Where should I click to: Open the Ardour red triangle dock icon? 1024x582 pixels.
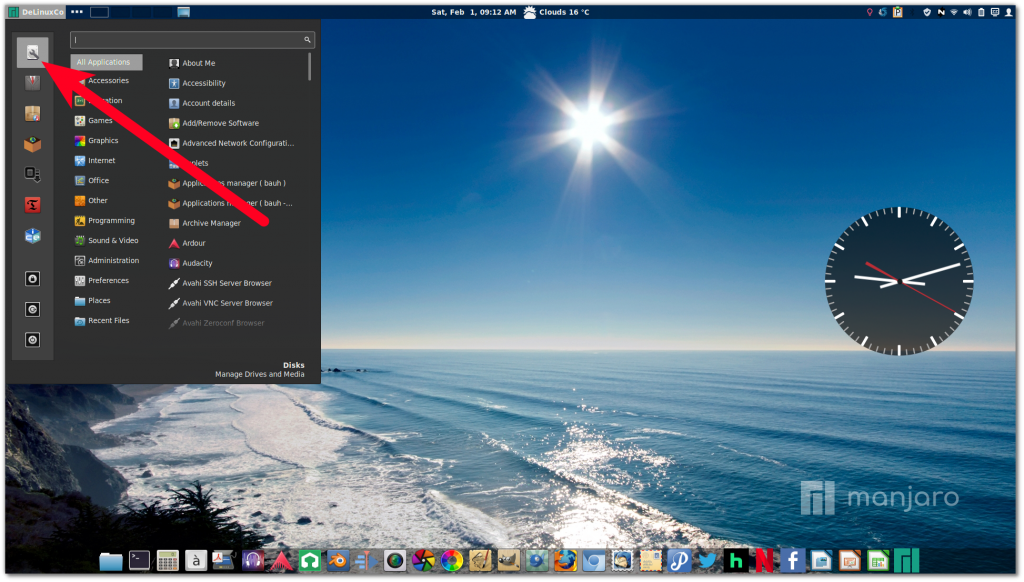click(281, 560)
